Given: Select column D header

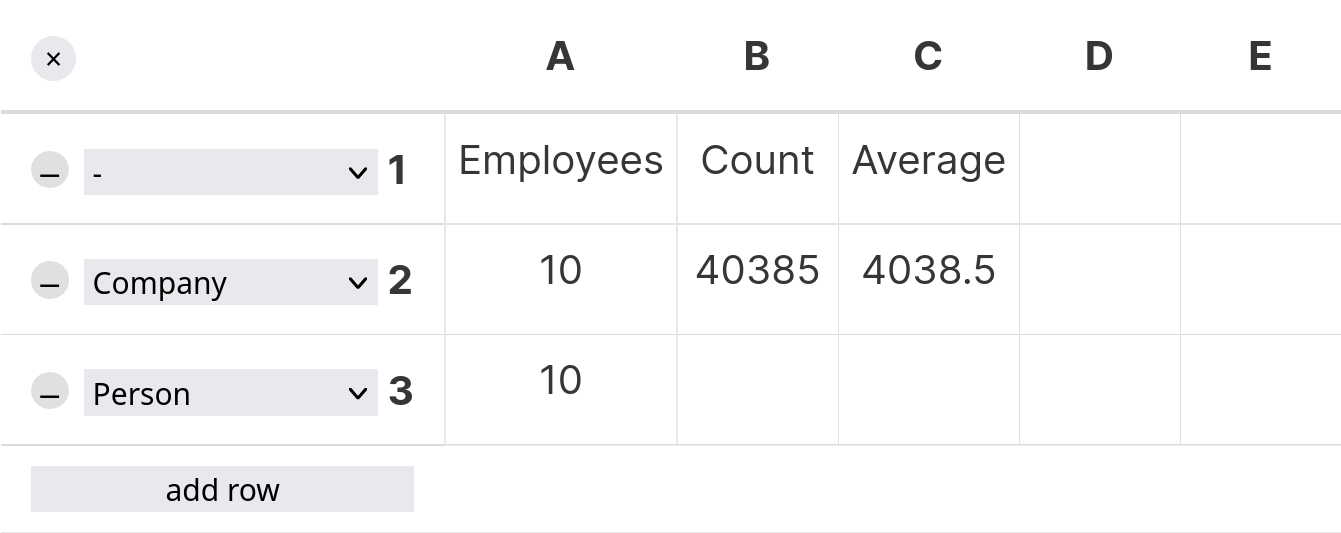Looking at the screenshot, I should click(x=1099, y=57).
